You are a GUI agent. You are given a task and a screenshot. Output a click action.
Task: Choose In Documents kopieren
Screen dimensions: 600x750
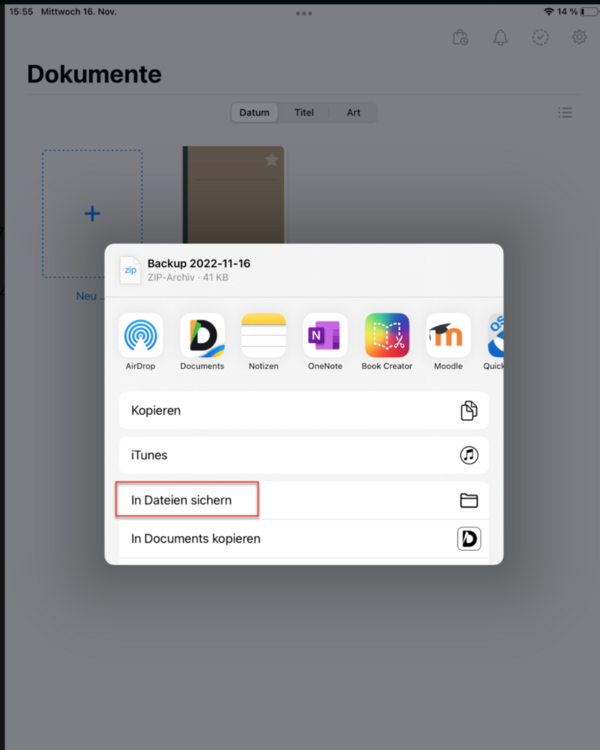(304, 539)
